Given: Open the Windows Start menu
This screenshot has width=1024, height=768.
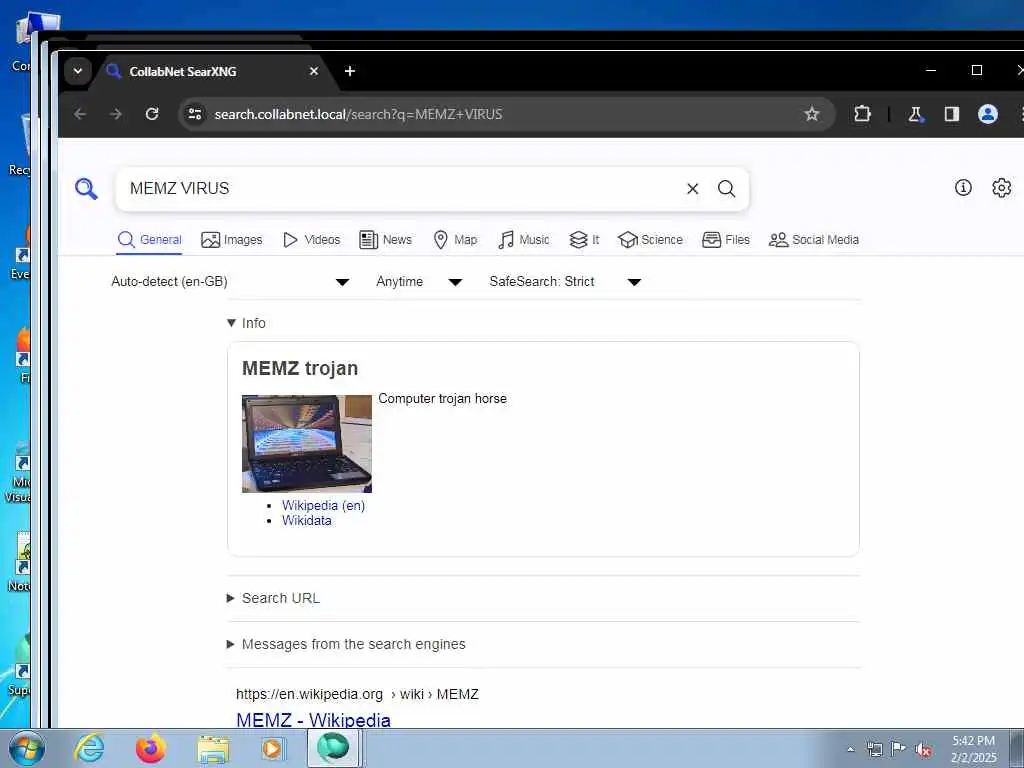Looking at the screenshot, I should click(25, 748).
